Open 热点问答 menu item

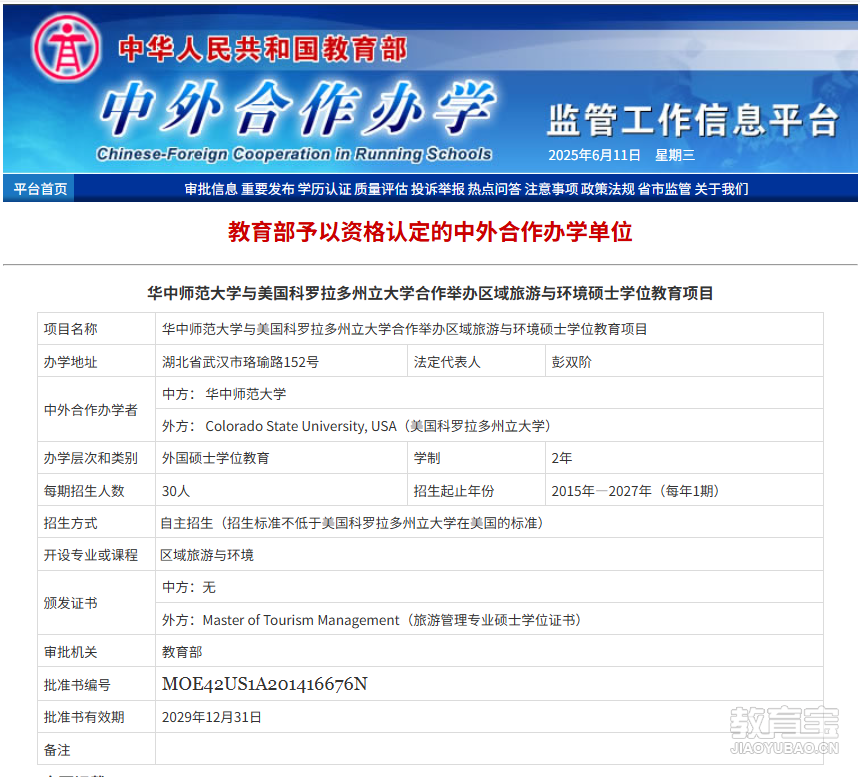(x=494, y=189)
